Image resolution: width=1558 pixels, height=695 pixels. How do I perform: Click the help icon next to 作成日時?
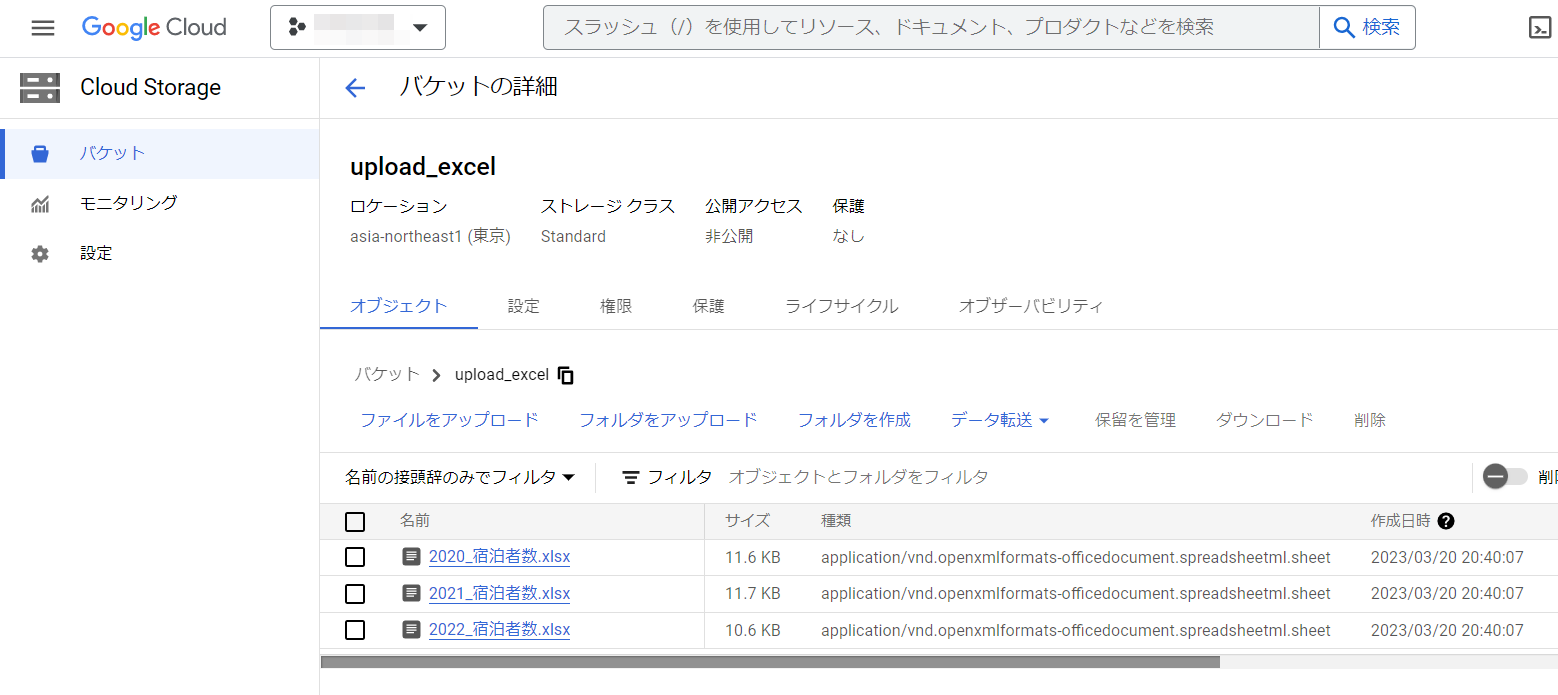[1446, 521]
